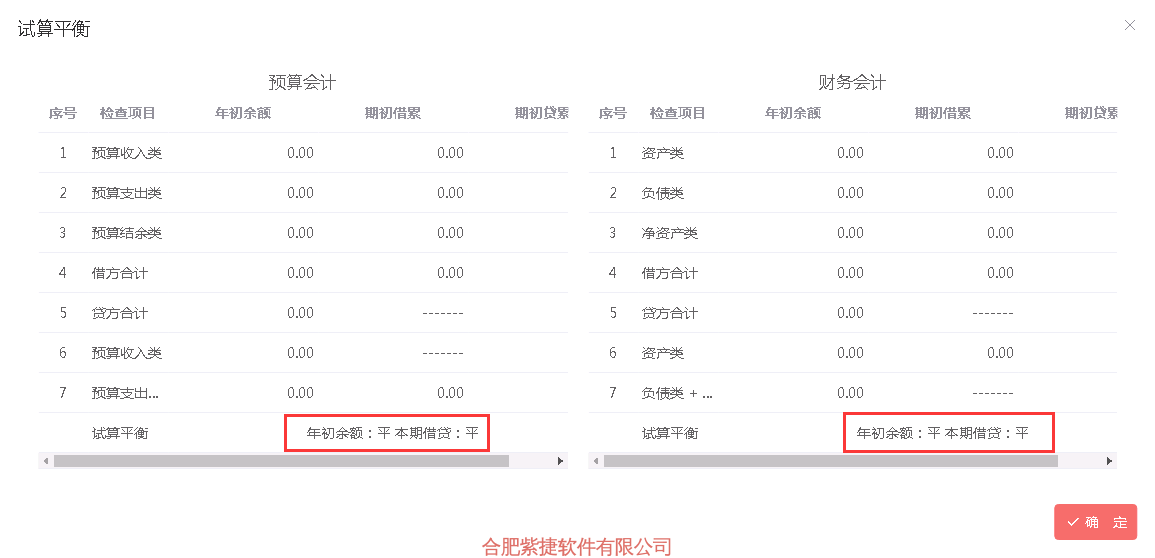Image resolution: width=1155 pixels, height=558 pixels.
Task: Click the 确定 confirm button
Action: coord(1095,522)
